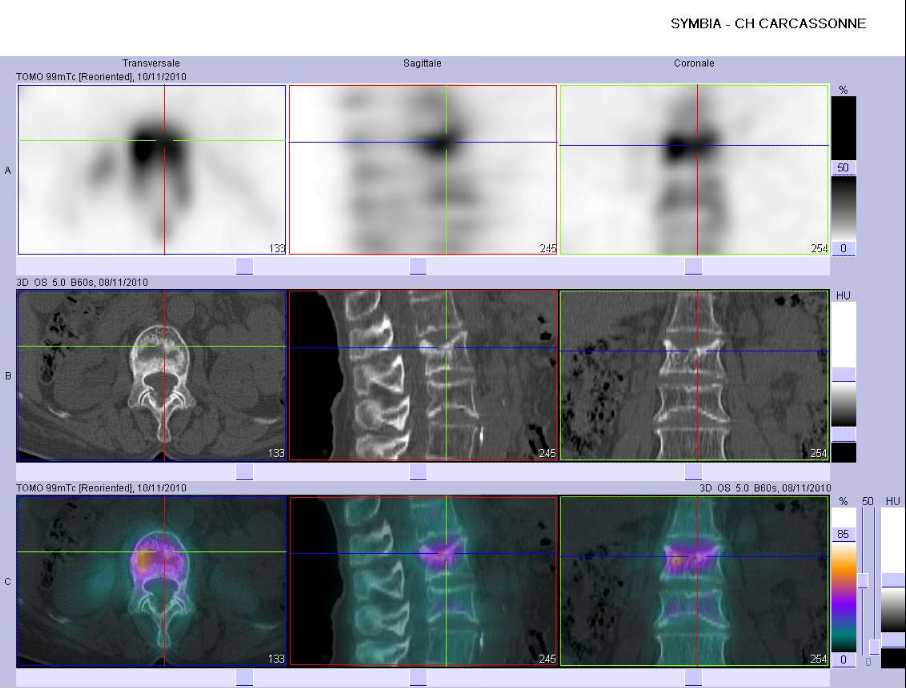
Task: Select the transversal SPECT image in row A
Action: coord(152,170)
